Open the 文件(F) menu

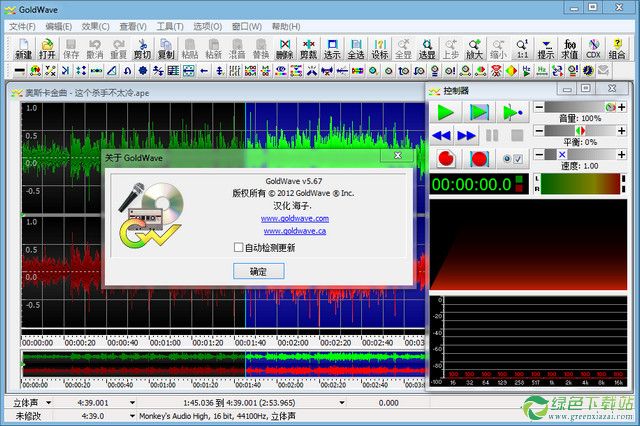pos(22,27)
